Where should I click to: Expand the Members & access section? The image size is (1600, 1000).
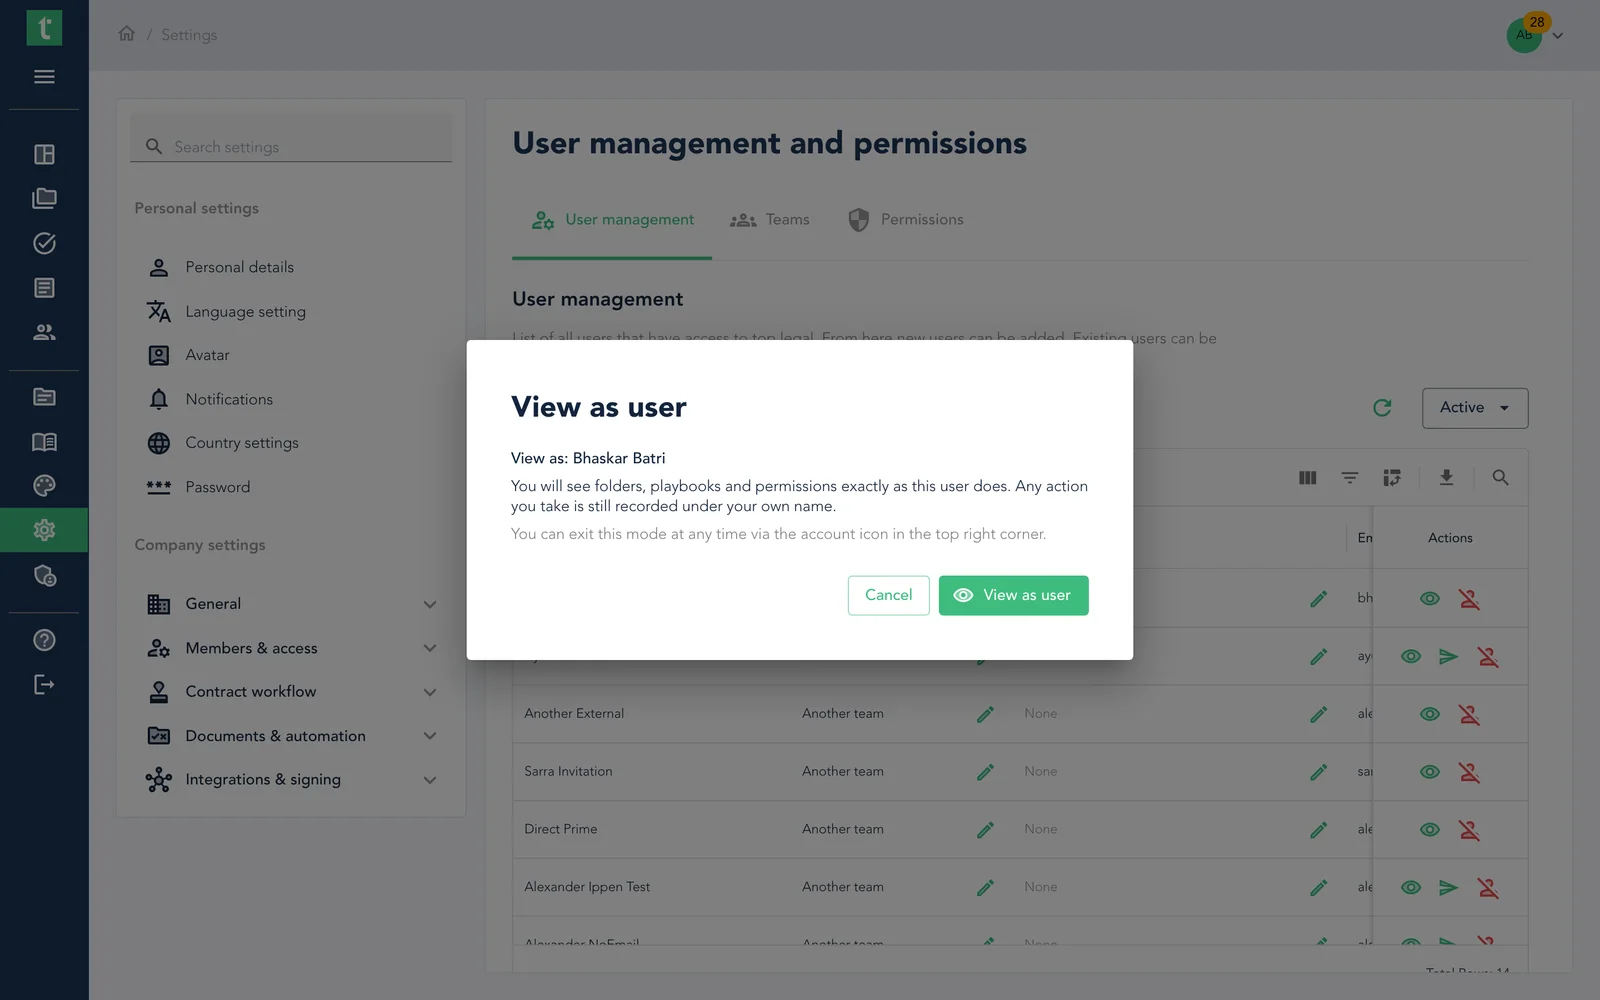tap(291, 648)
